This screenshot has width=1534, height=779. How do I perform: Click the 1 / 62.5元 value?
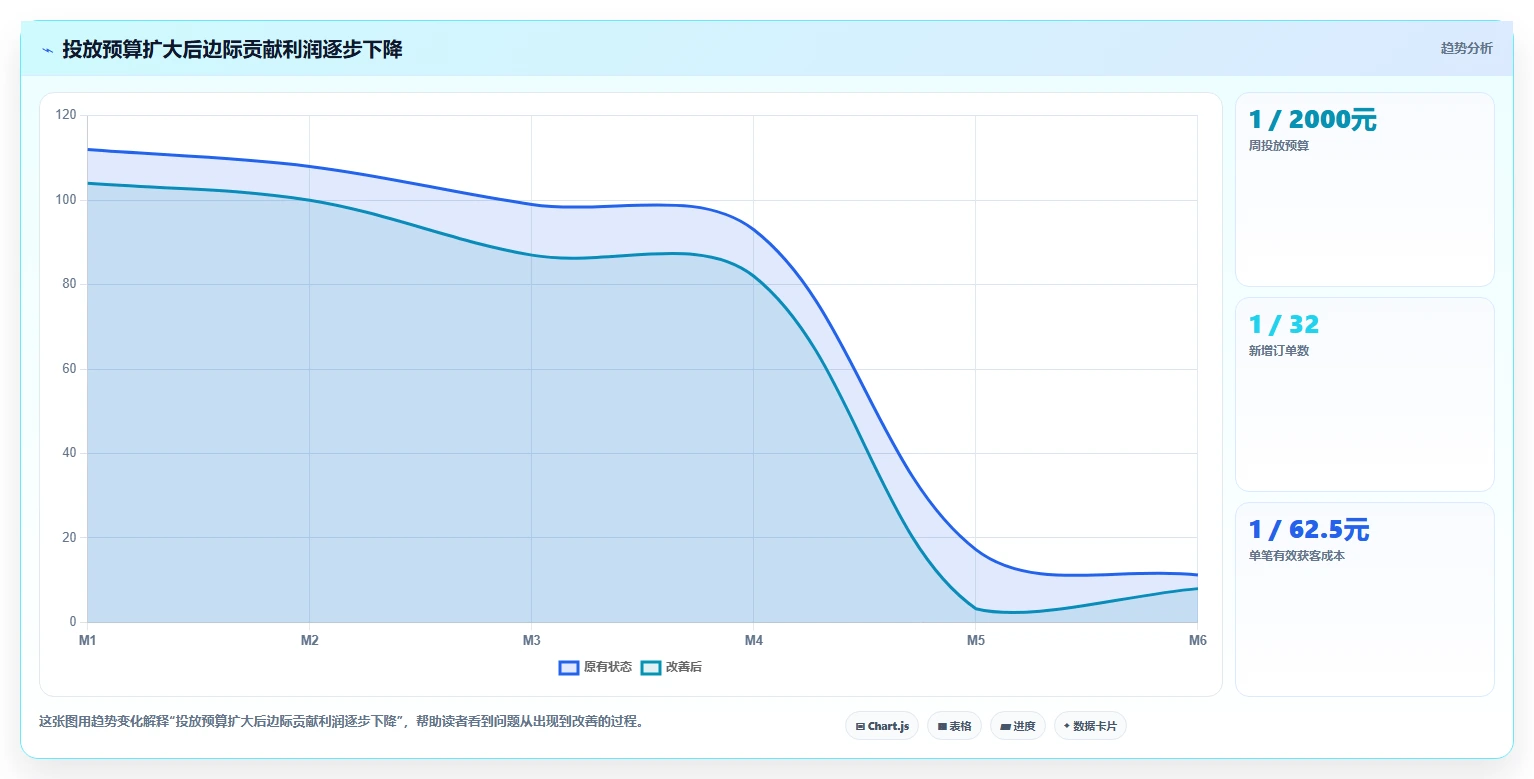click(1309, 530)
